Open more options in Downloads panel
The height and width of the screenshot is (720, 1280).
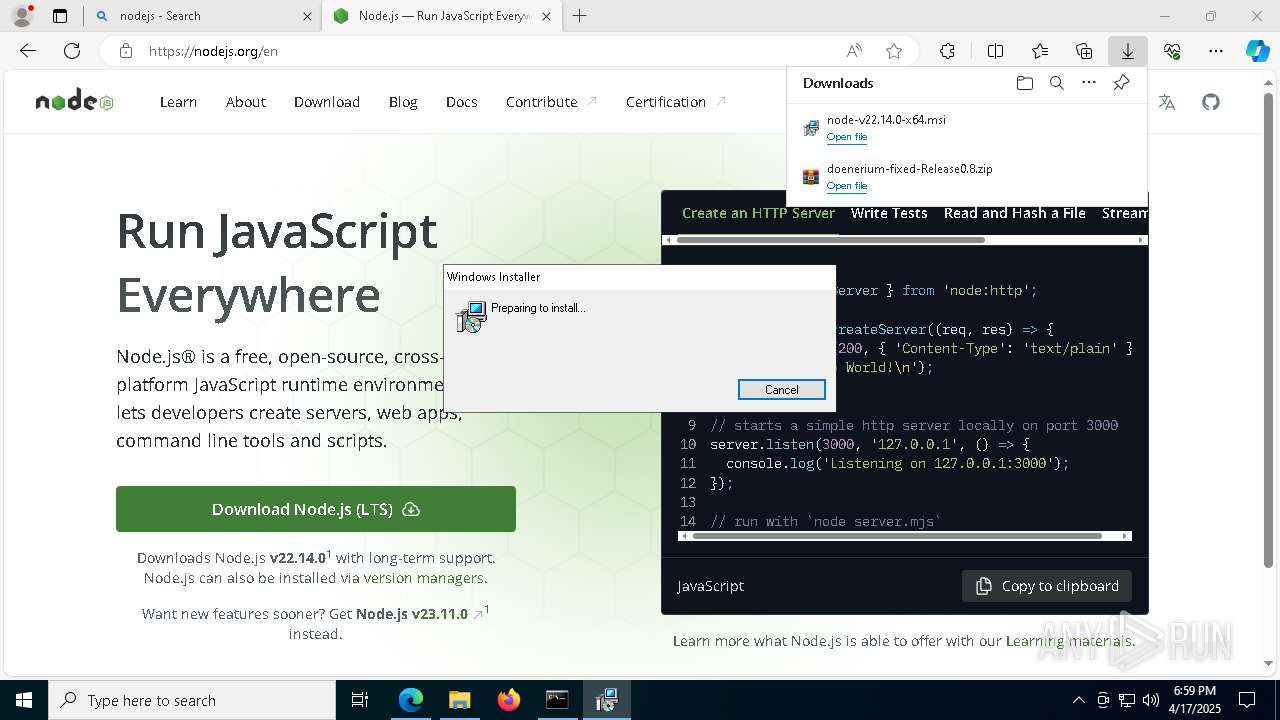pyautogui.click(x=1089, y=83)
